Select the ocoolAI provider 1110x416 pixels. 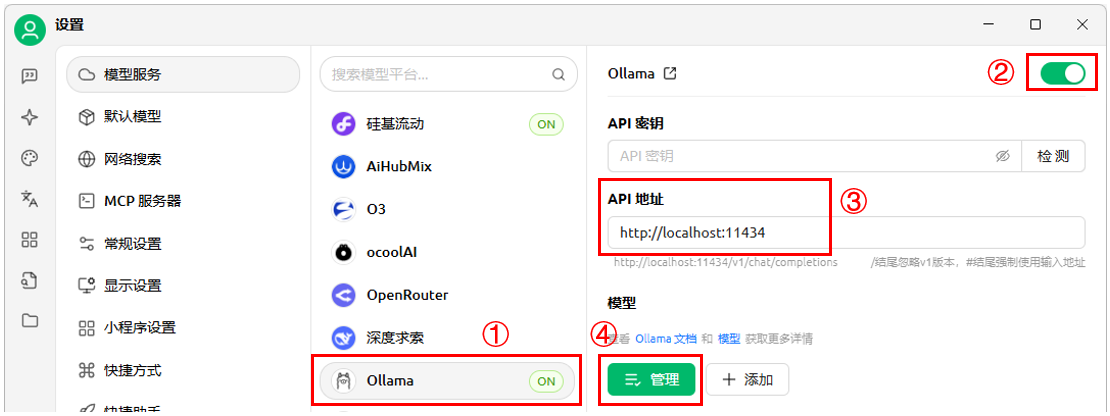coord(447,252)
